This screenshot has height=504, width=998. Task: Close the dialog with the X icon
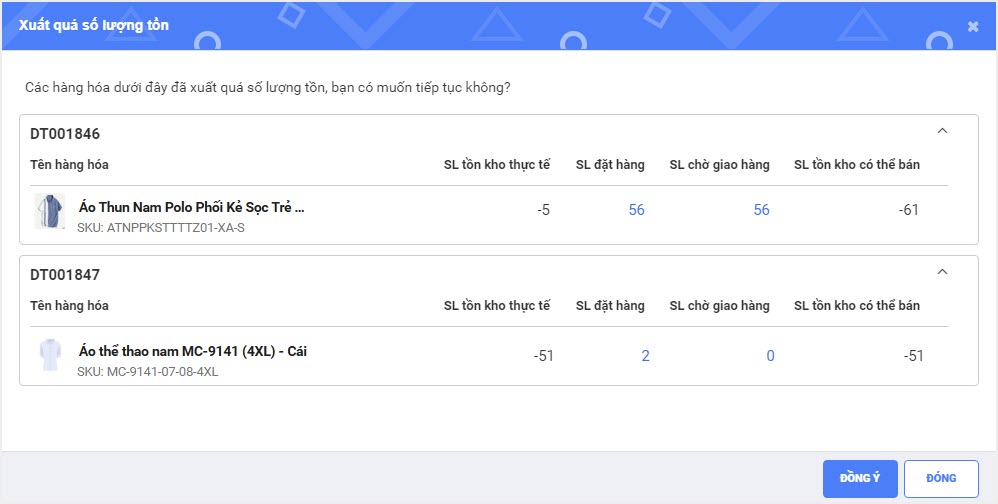pyautogui.click(x=973, y=27)
